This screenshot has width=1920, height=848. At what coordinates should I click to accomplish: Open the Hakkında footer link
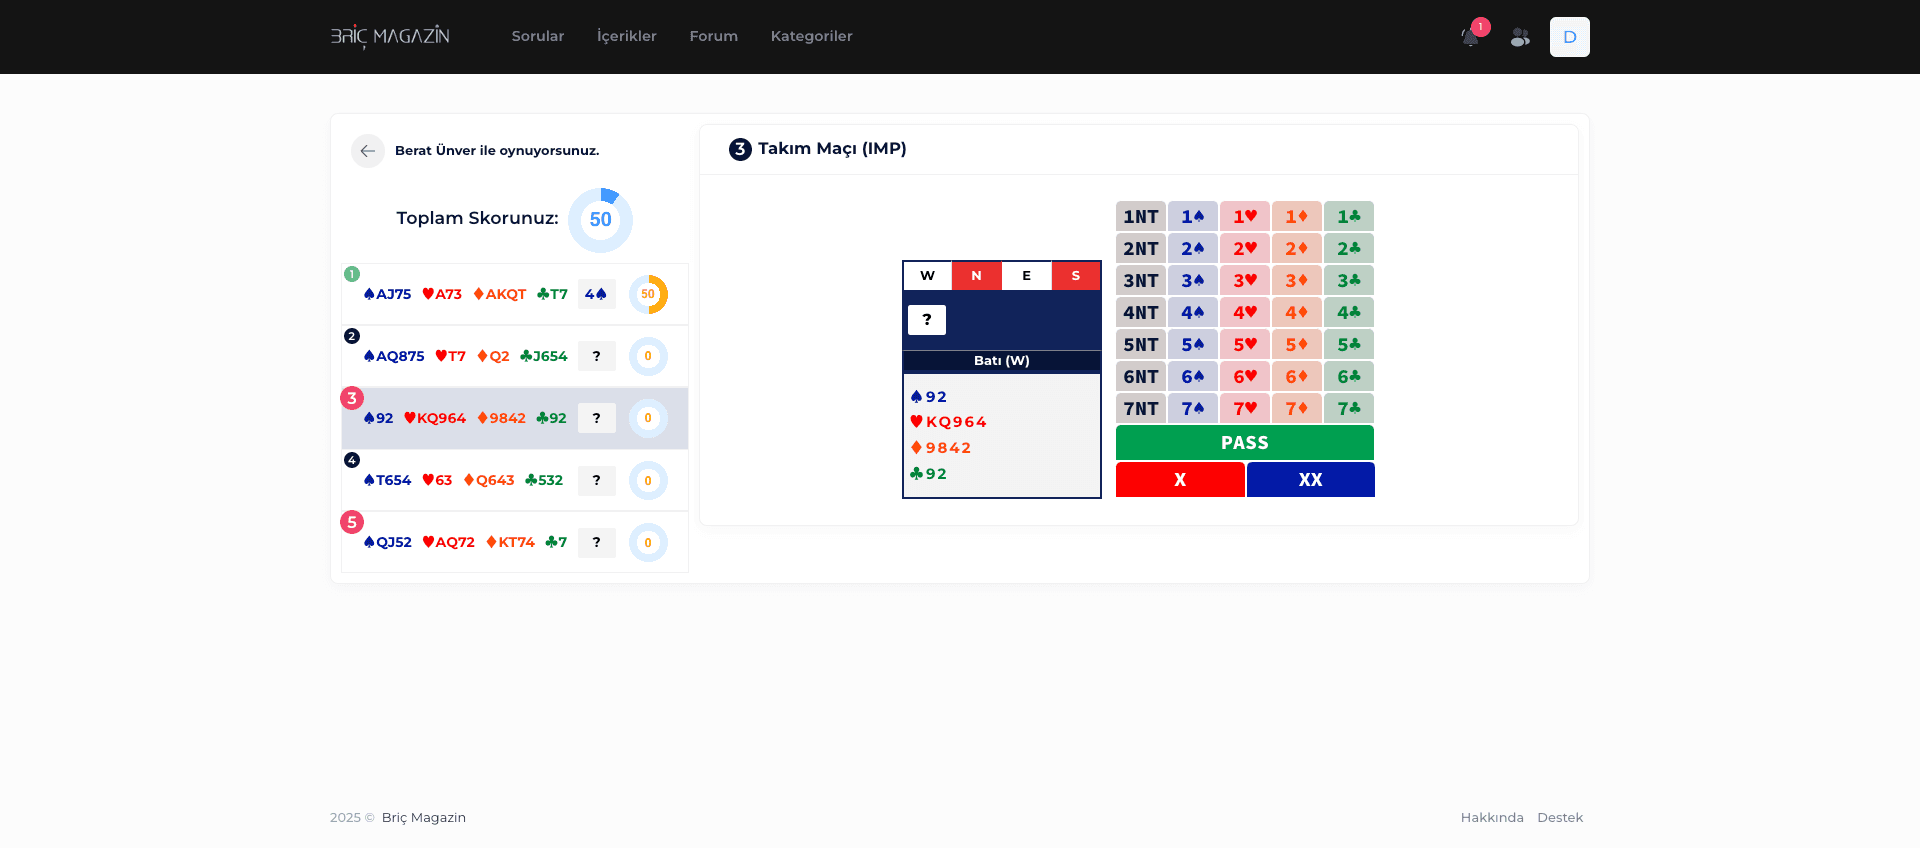click(x=1492, y=817)
